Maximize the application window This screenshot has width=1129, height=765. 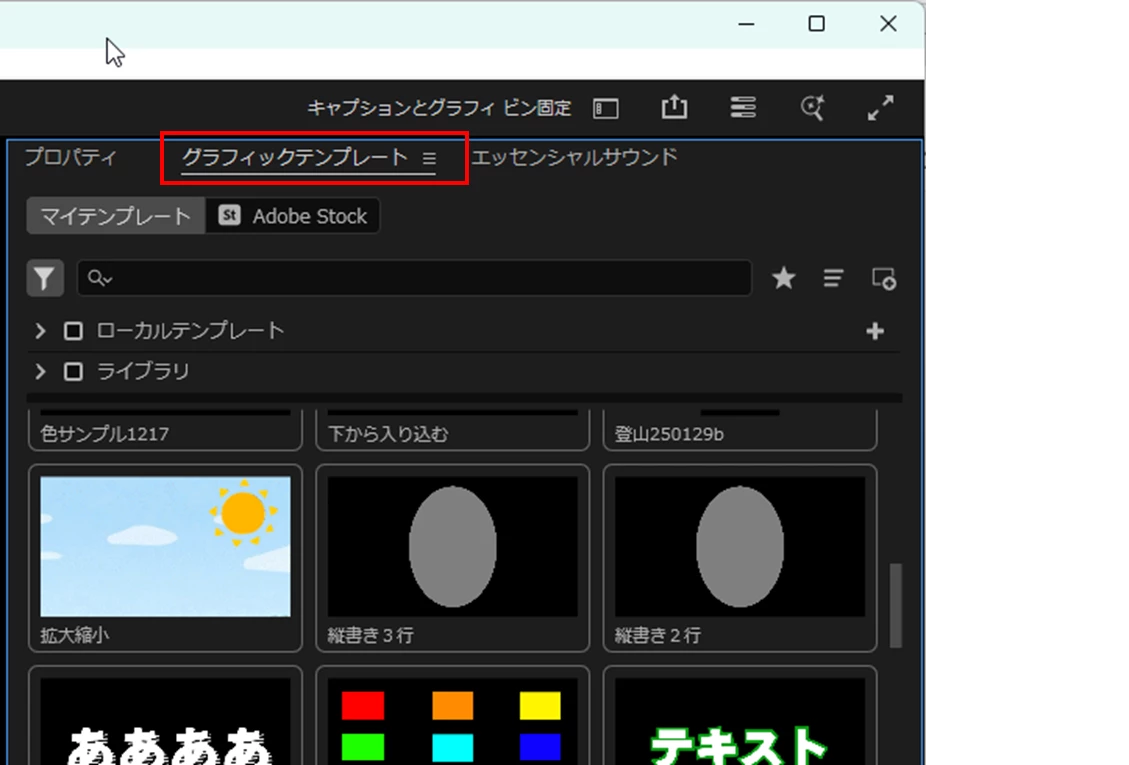[x=817, y=24]
